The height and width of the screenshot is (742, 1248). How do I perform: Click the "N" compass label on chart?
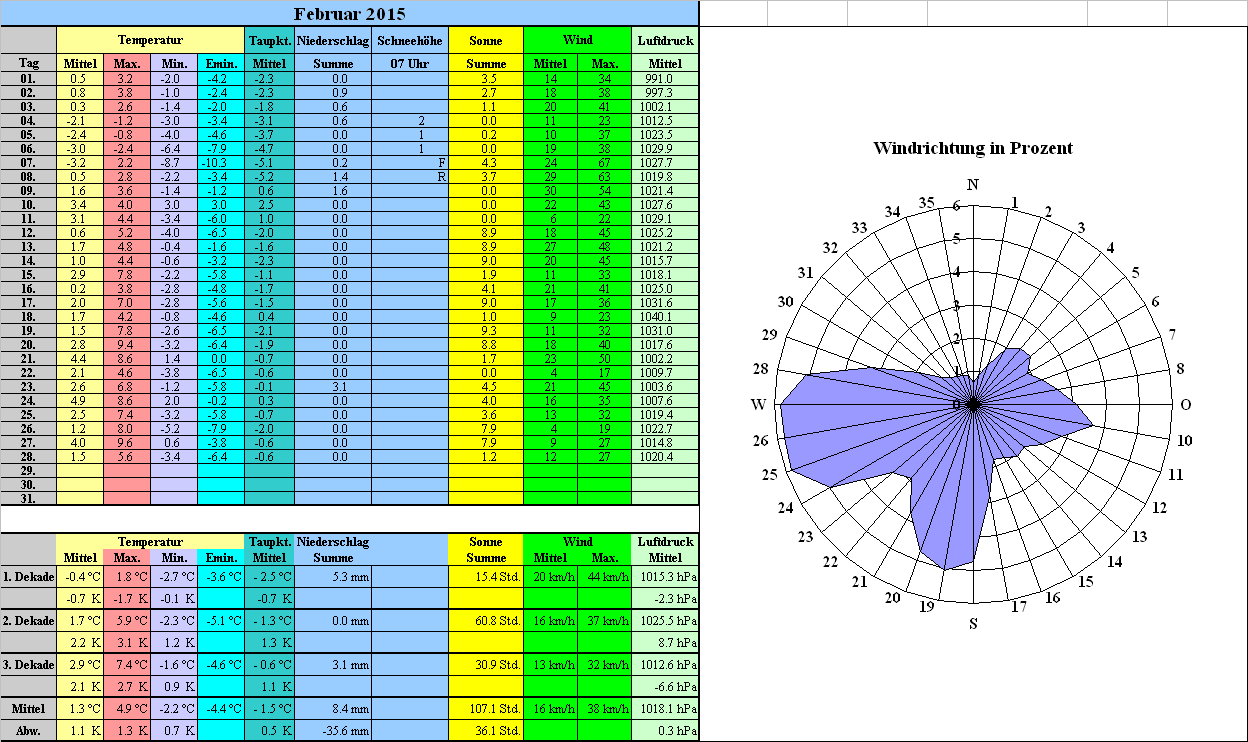click(973, 184)
